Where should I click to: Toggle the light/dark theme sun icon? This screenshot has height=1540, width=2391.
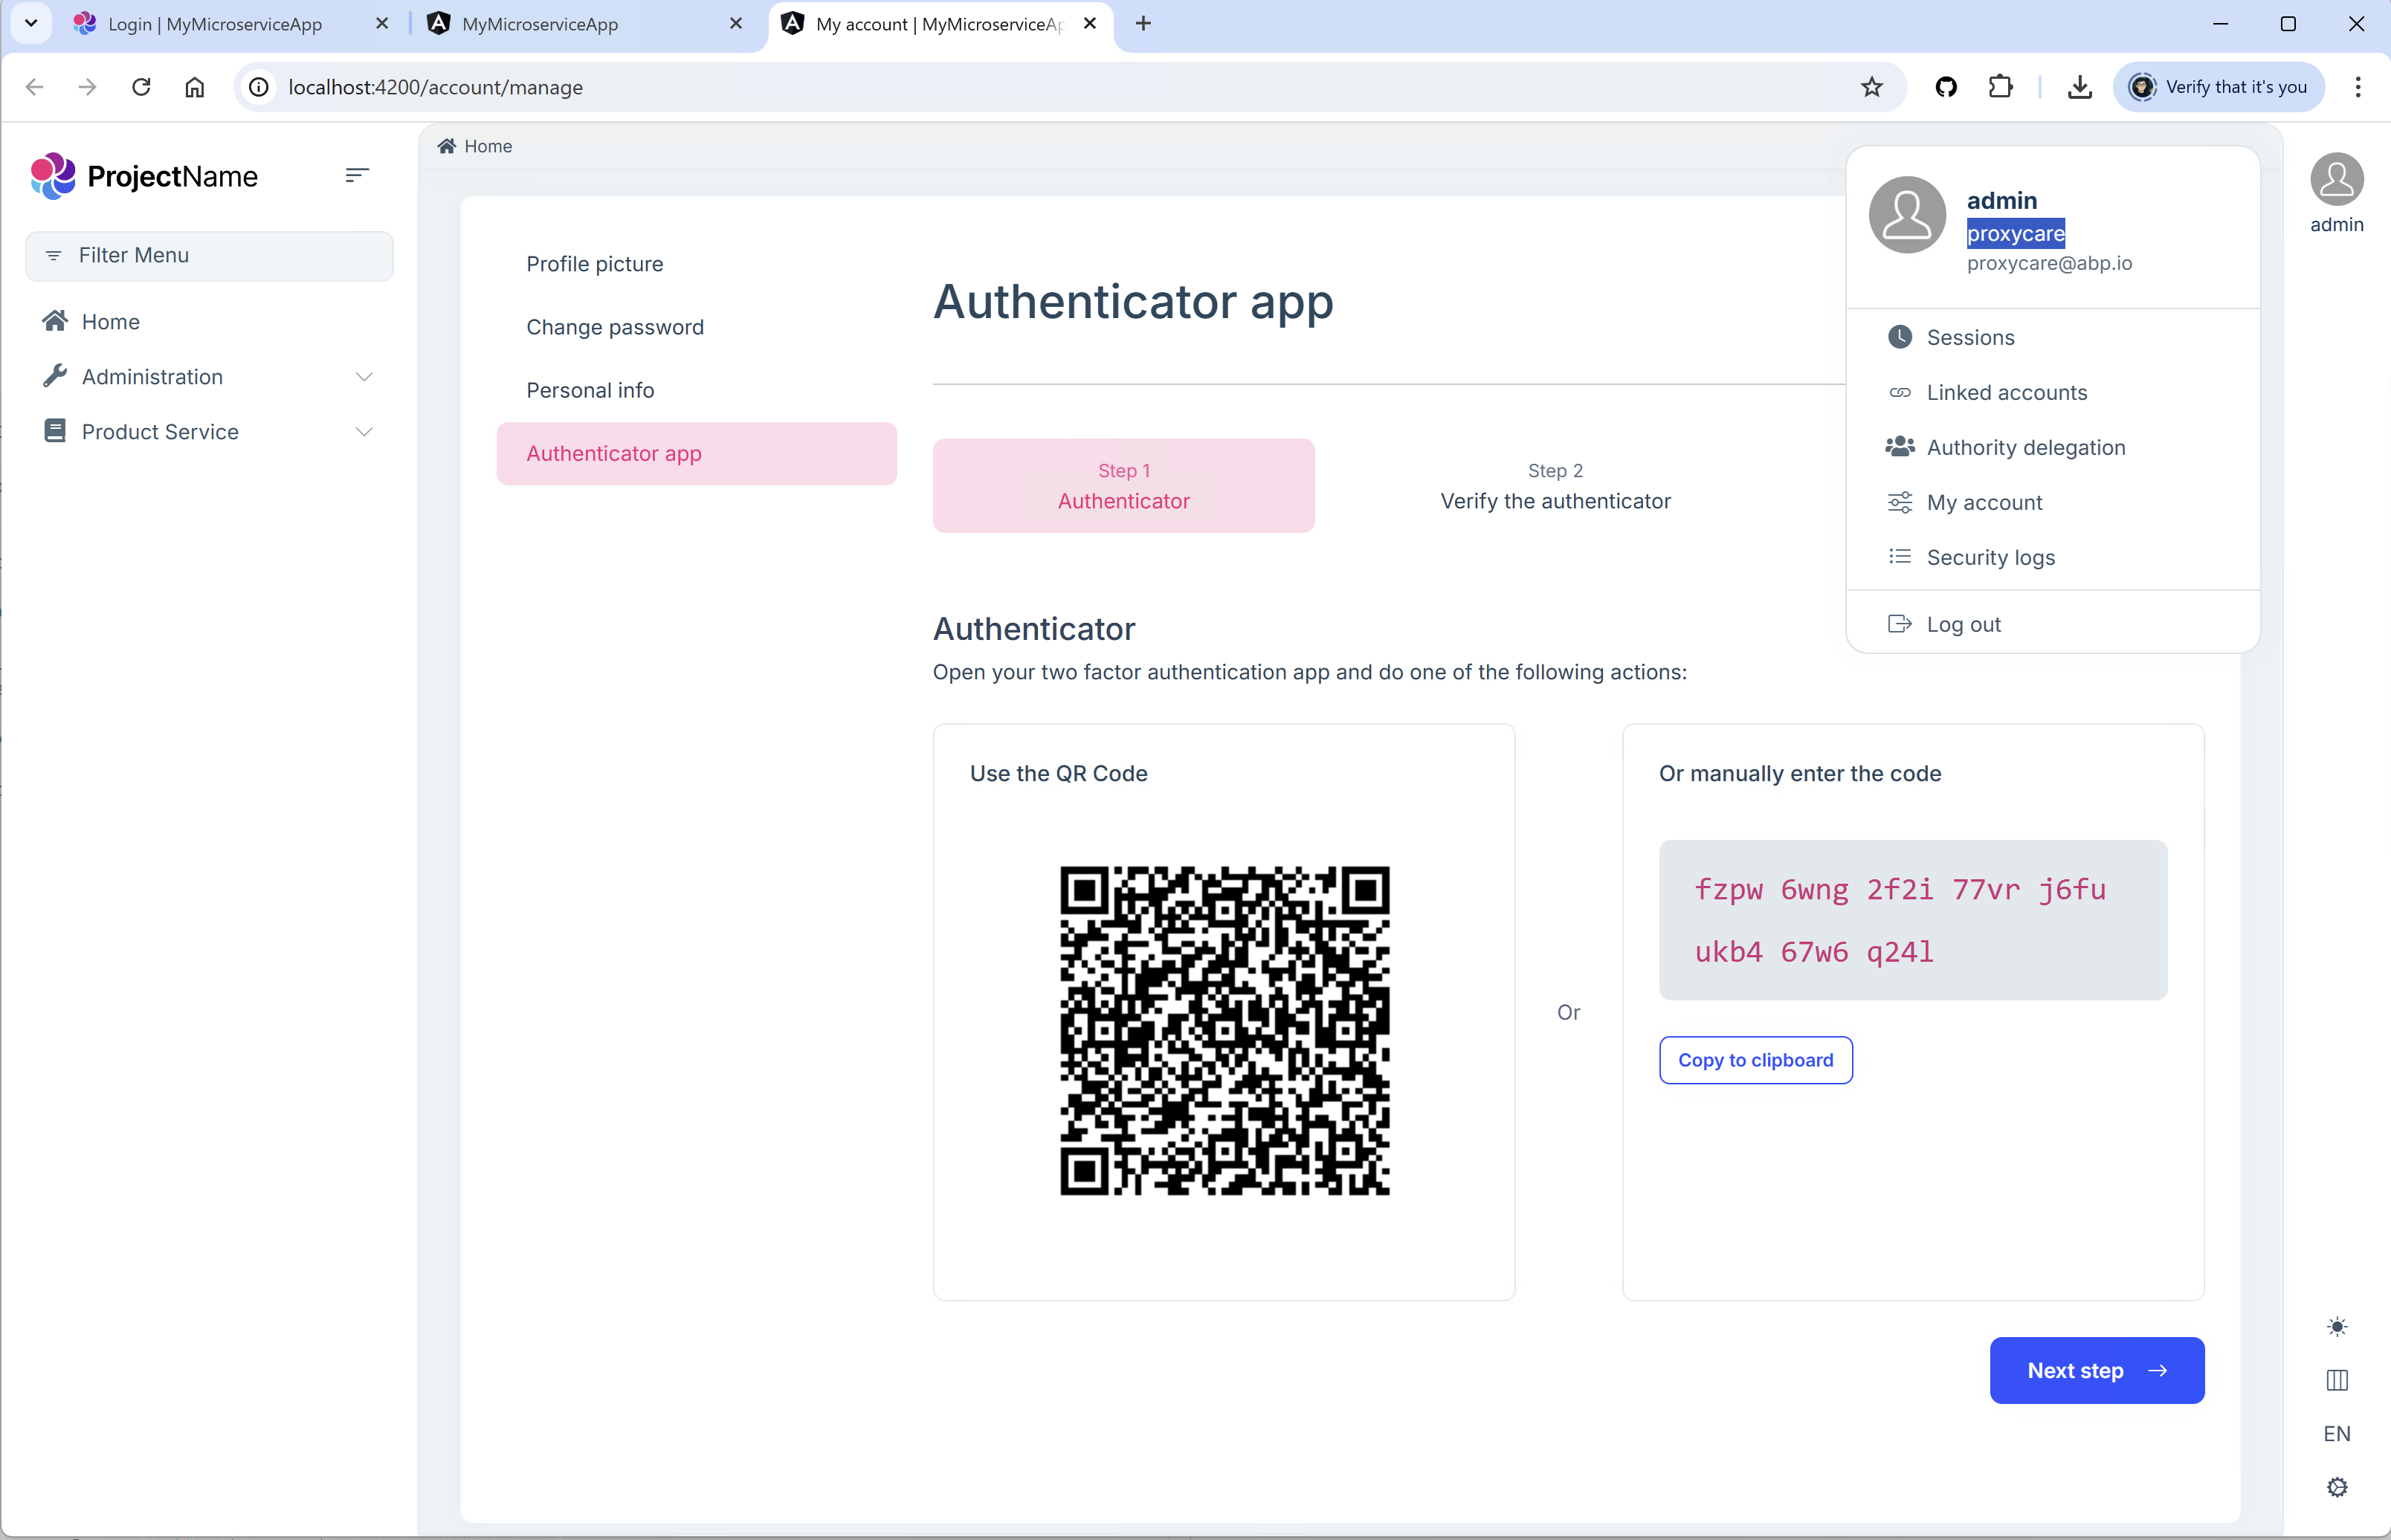[x=2336, y=1326]
